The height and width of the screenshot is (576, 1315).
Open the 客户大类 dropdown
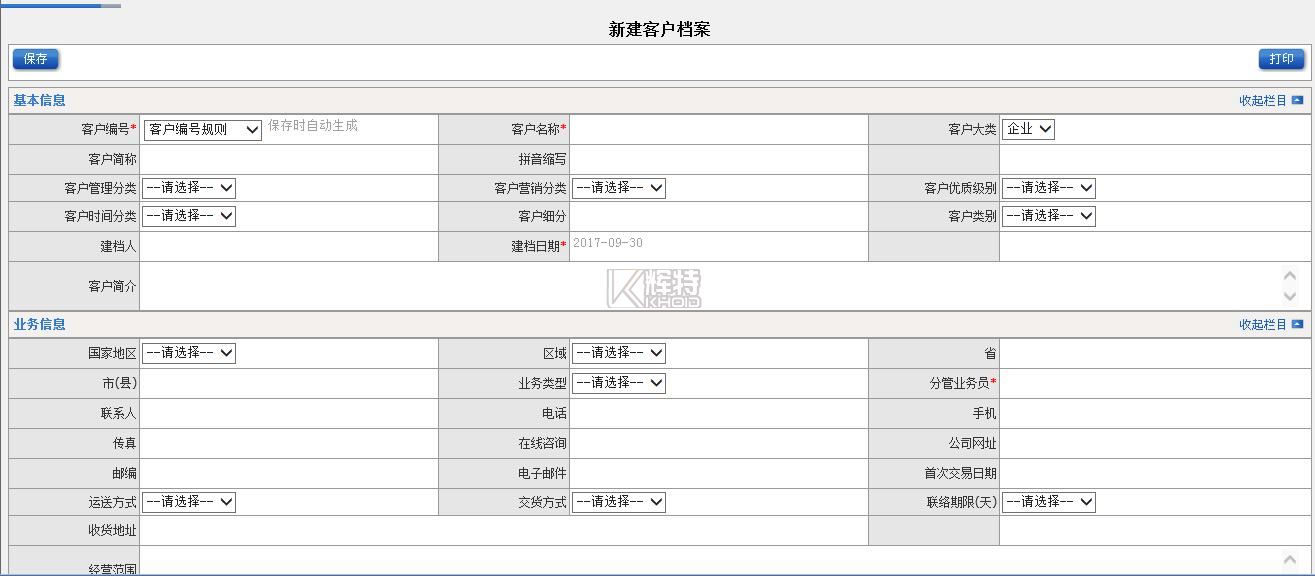(1028, 129)
